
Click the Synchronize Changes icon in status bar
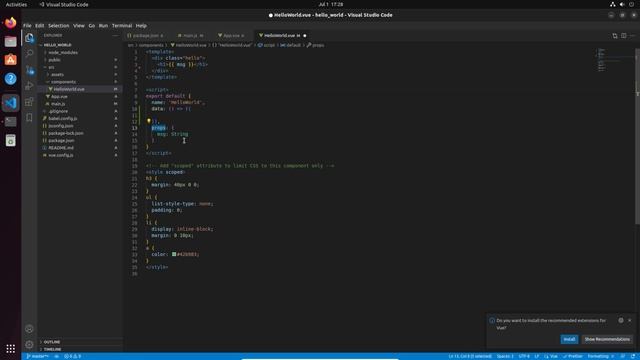[57, 356]
